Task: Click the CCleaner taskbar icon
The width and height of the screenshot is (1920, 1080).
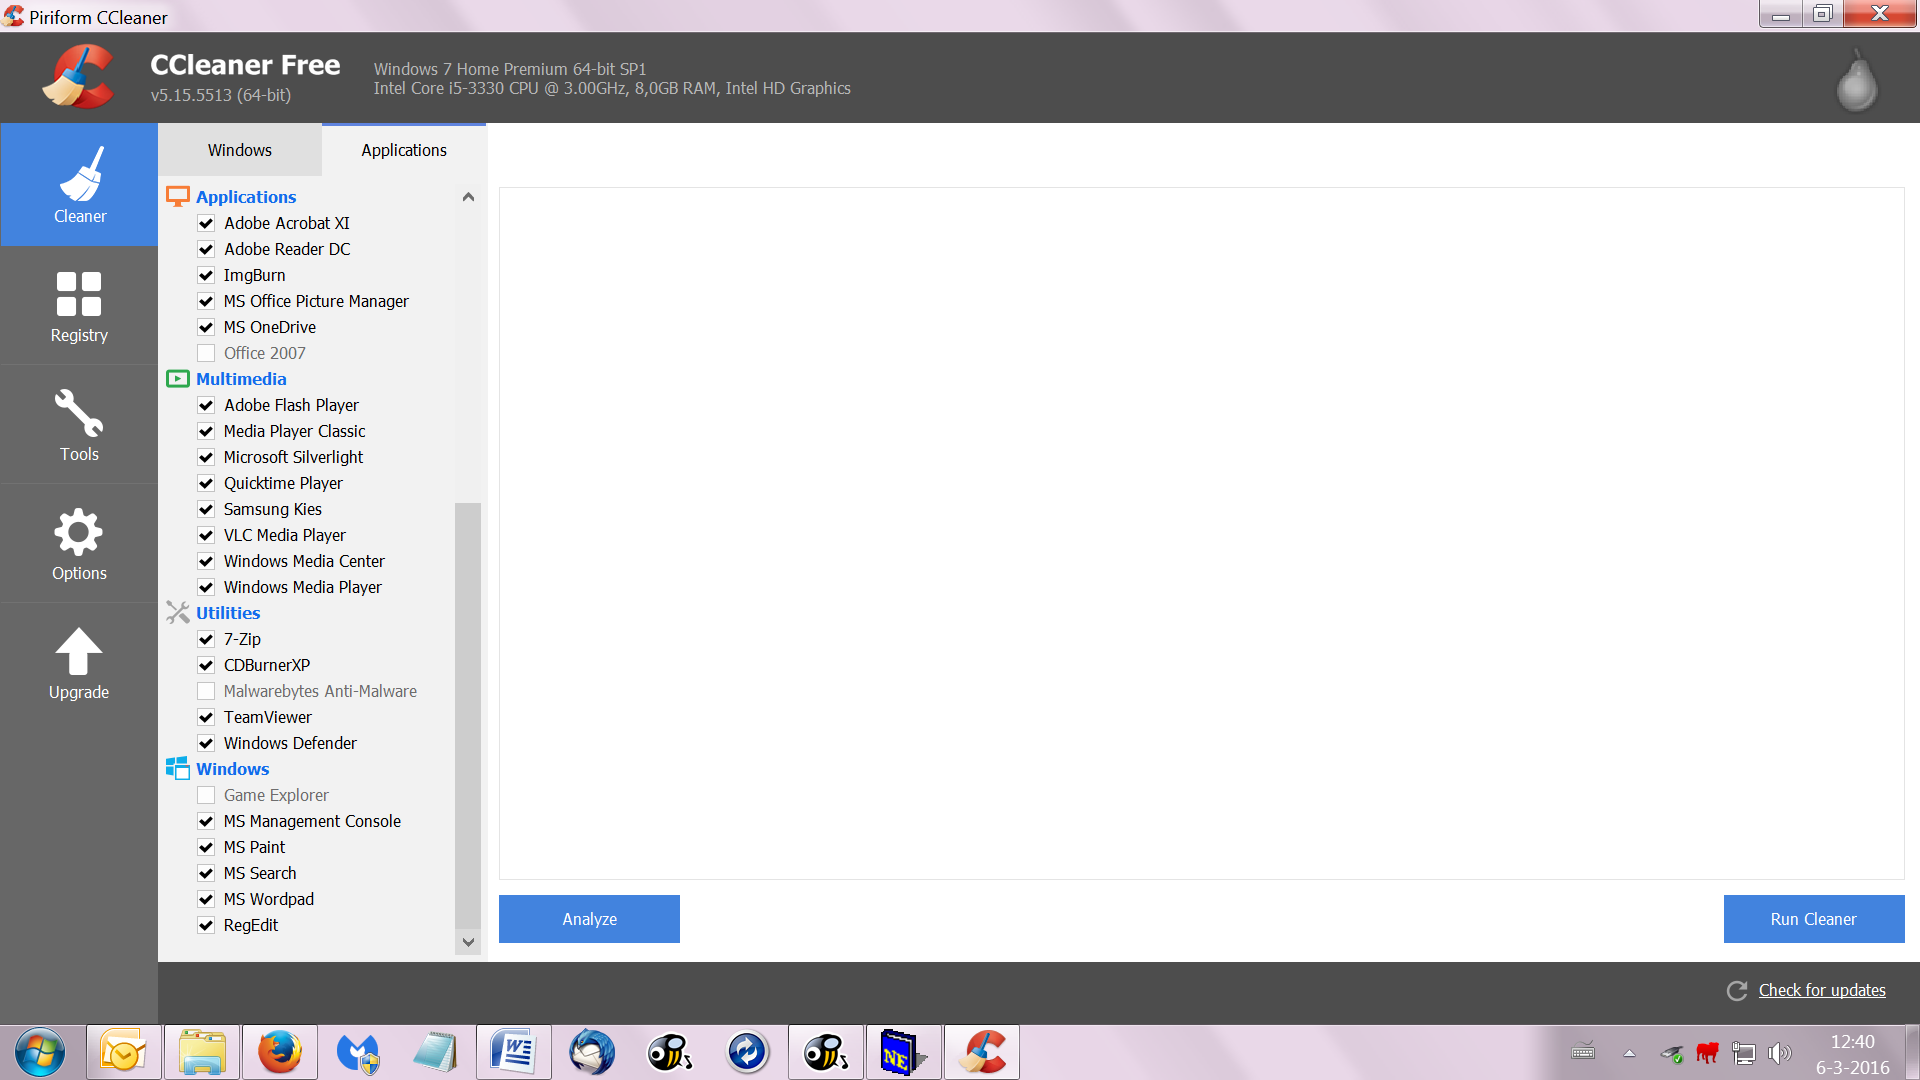Action: 982,1052
